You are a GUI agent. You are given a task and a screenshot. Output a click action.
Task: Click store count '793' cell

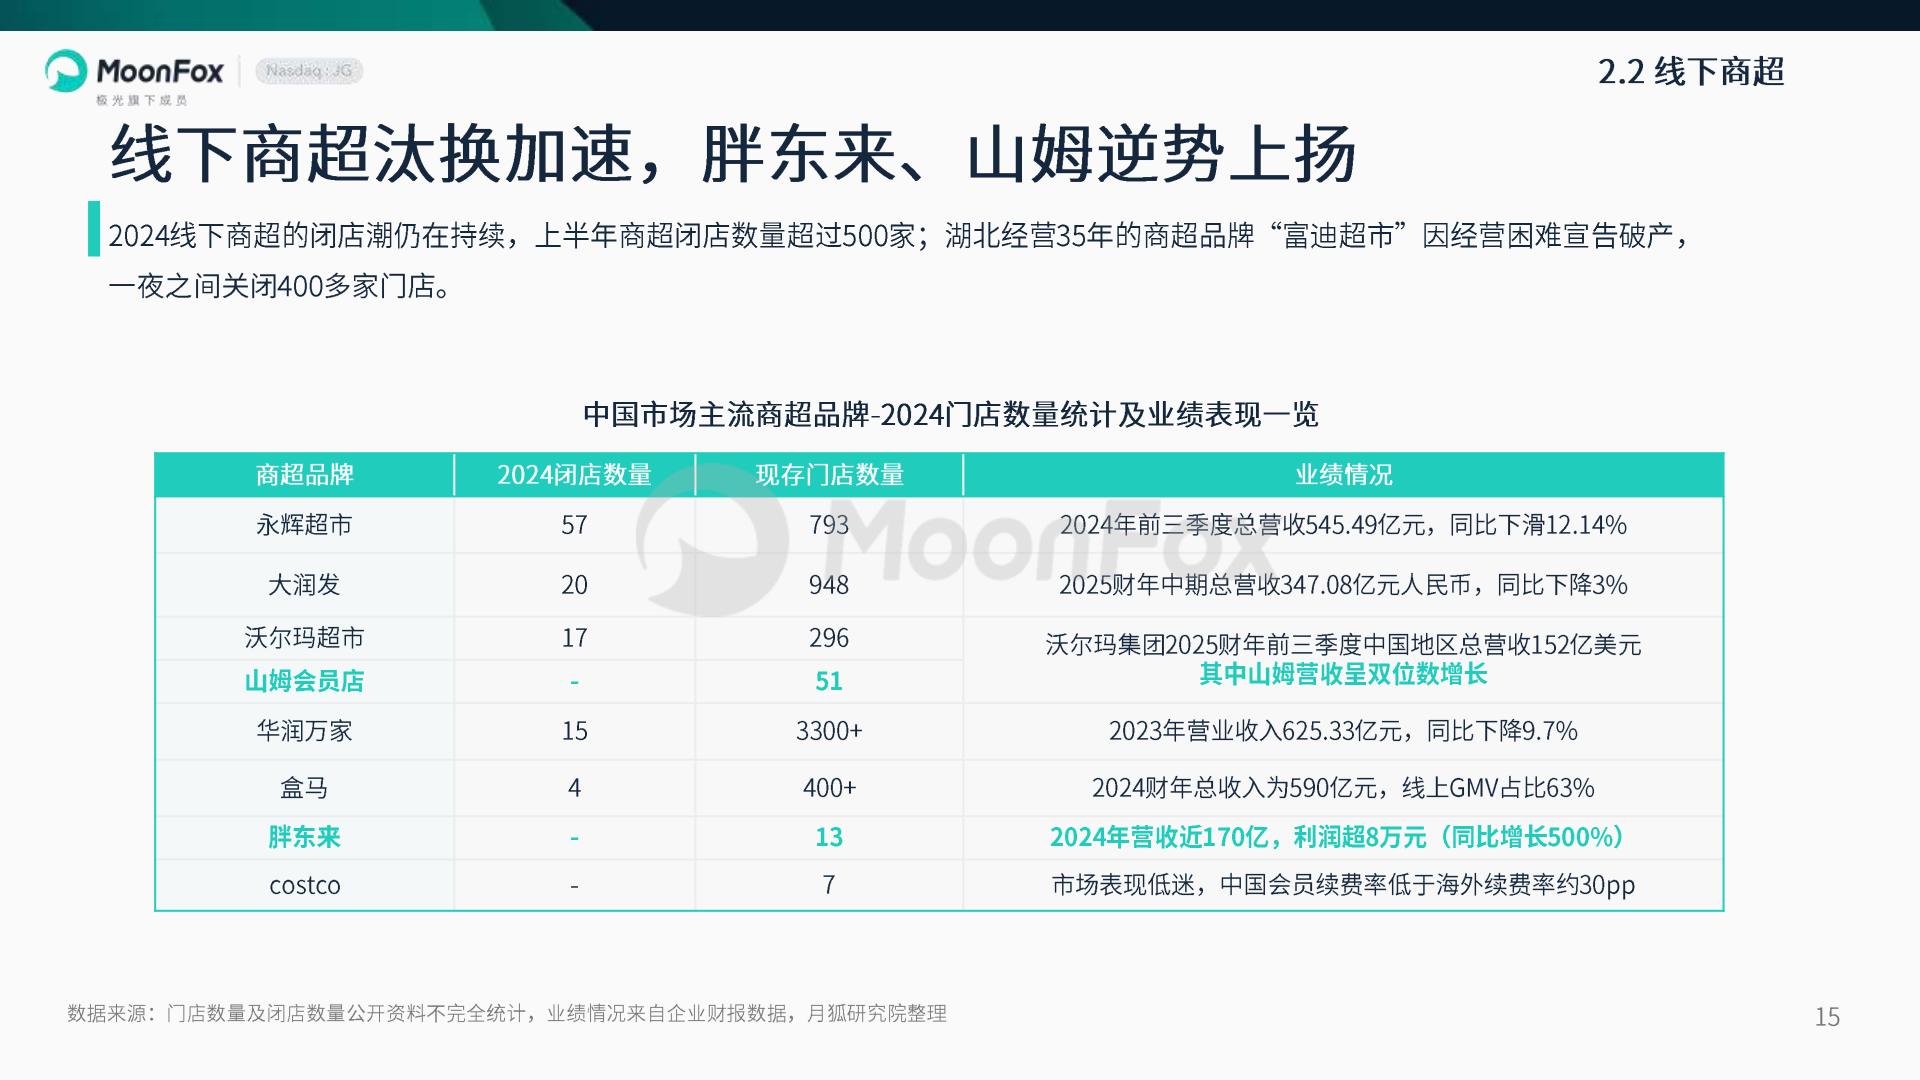click(x=829, y=525)
